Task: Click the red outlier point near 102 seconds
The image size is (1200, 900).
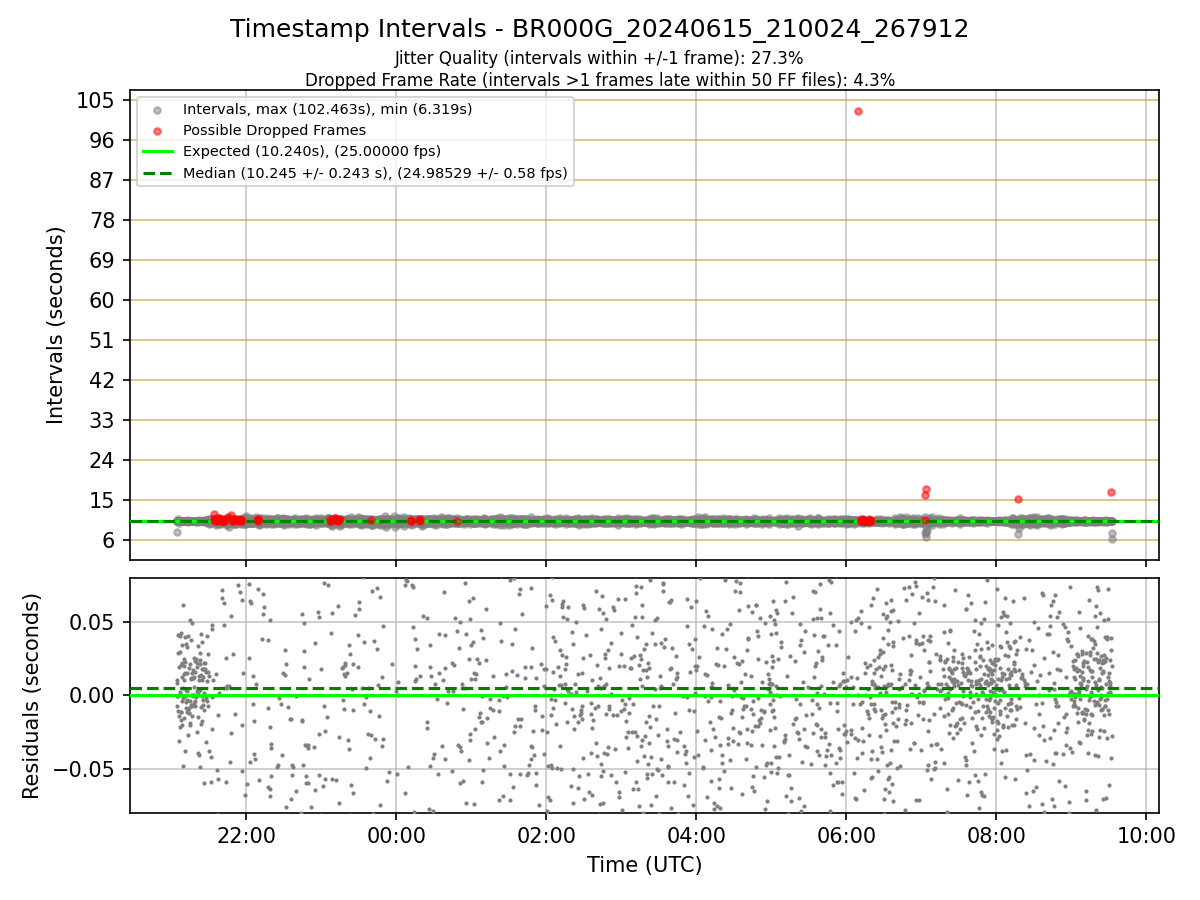Action: tap(858, 111)
